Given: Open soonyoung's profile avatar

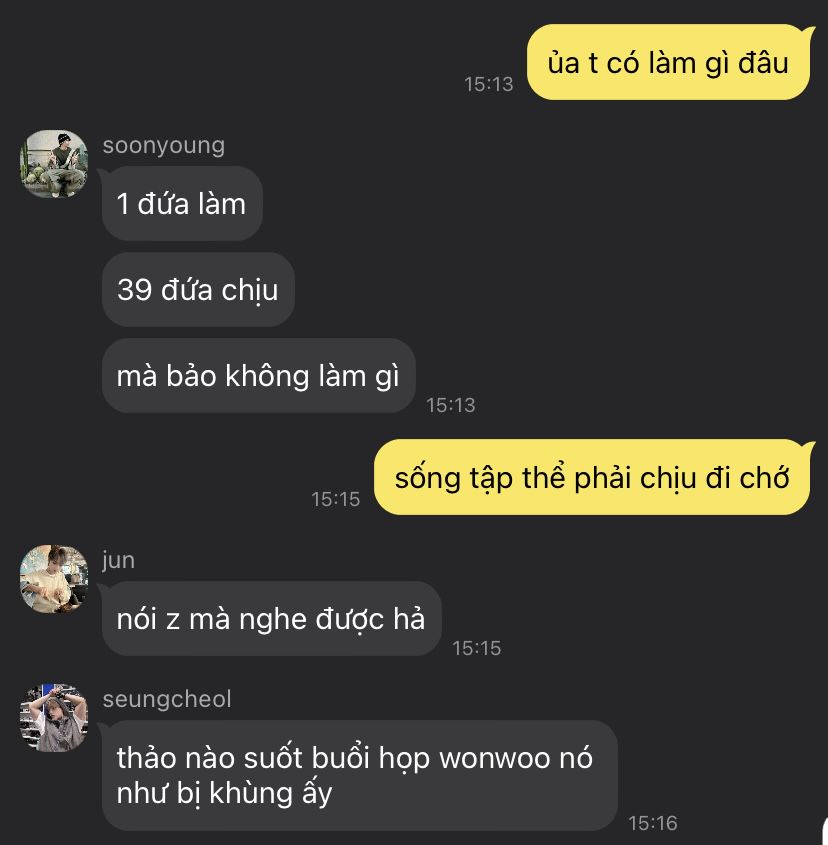Looking at the screenshot, I should pyautogui.click(x=54, y=164).
